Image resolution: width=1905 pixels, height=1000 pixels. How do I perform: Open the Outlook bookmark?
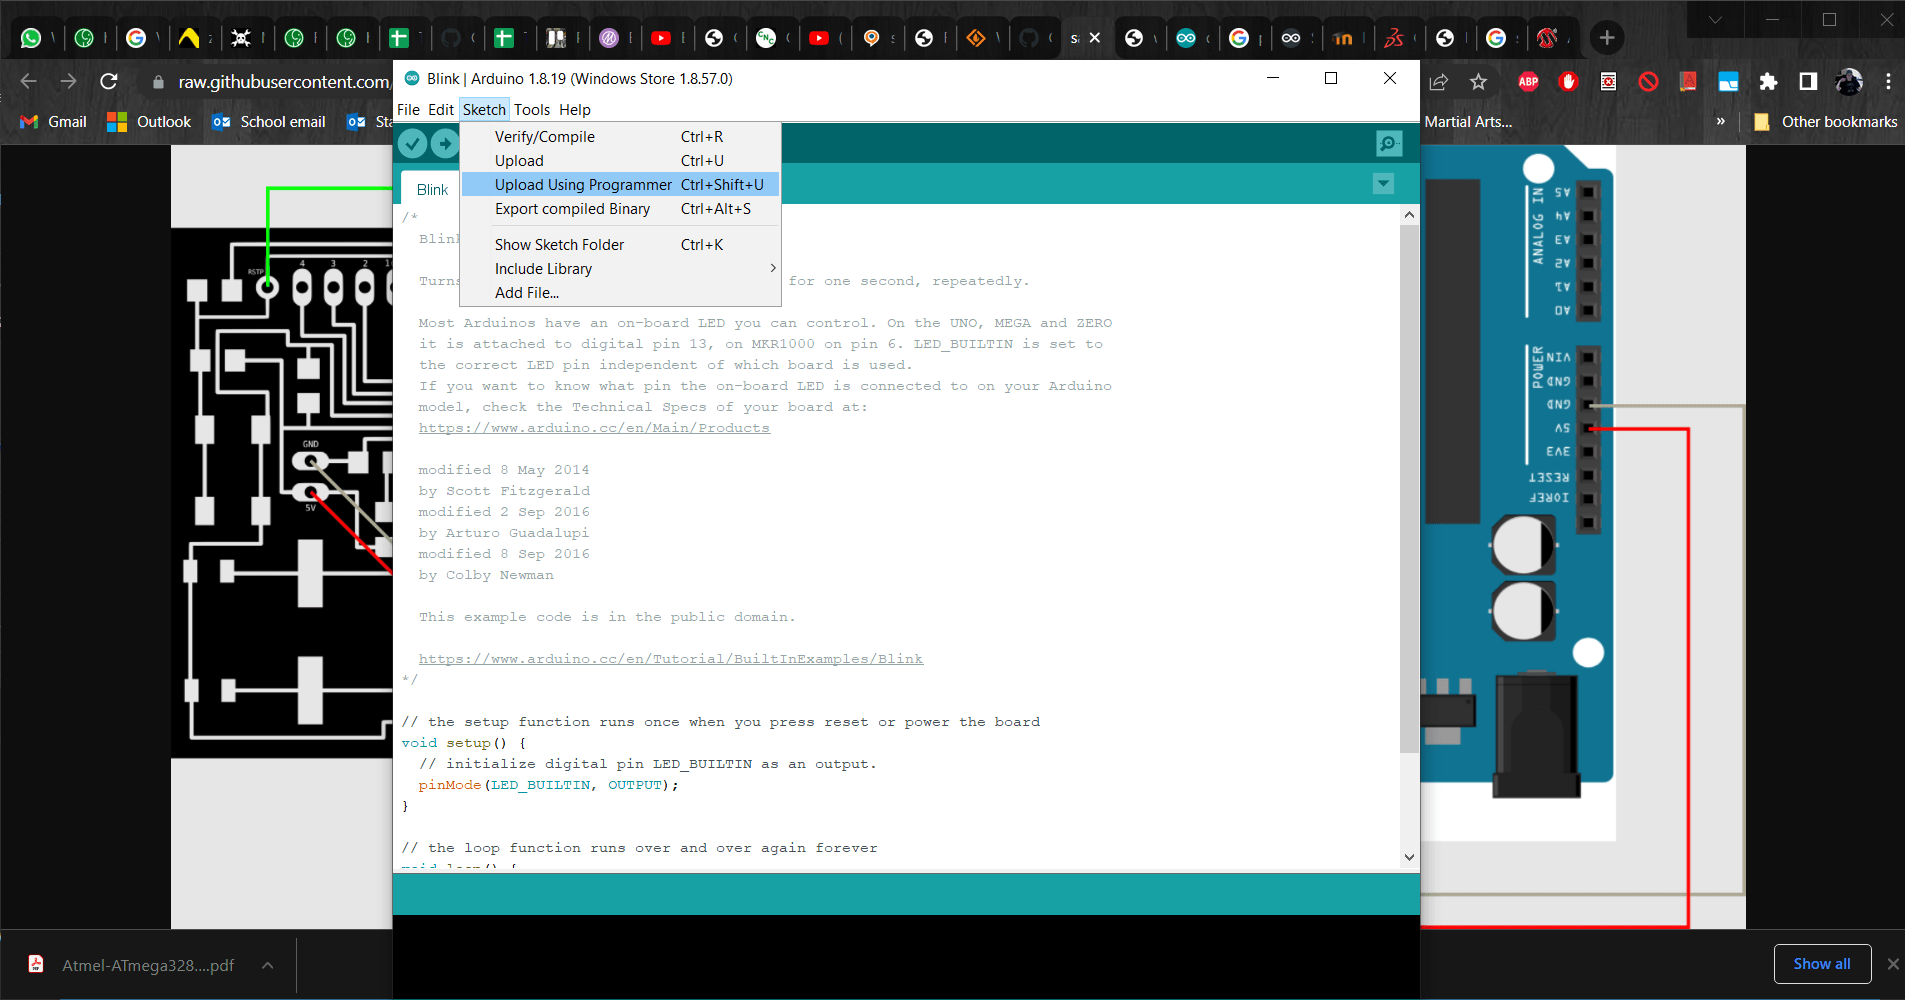click(149, 122)
